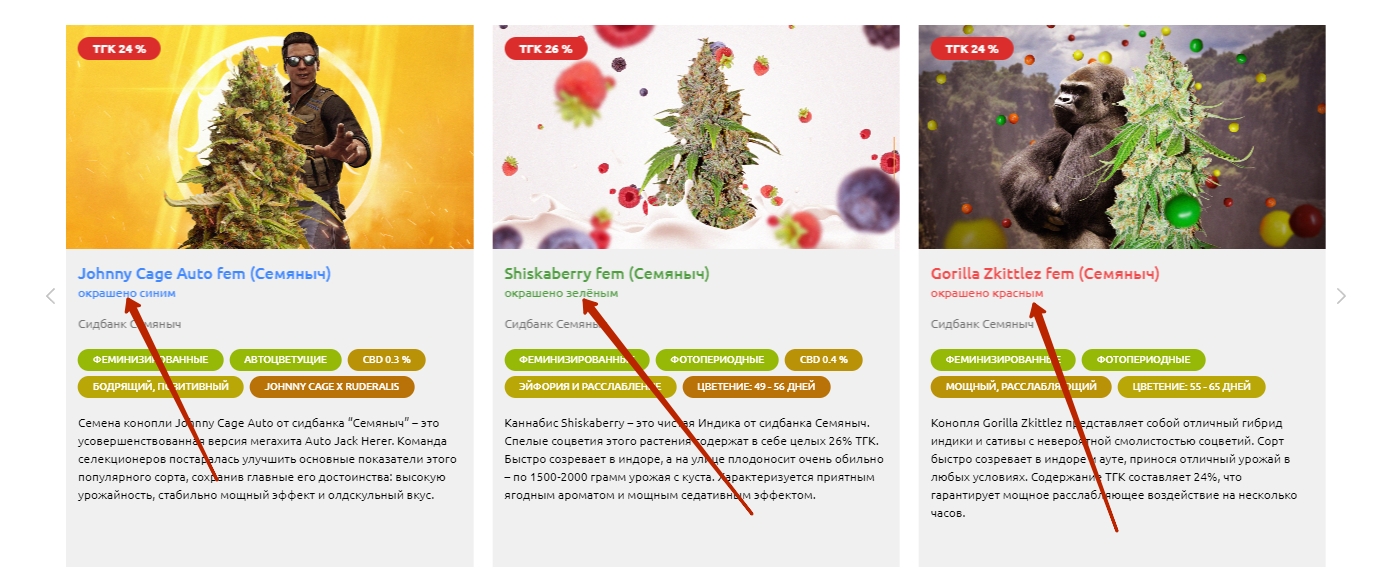Click the Johnny Cage x Ruderalis tag
Screen dimensions: 1391x585
(332, 386)
